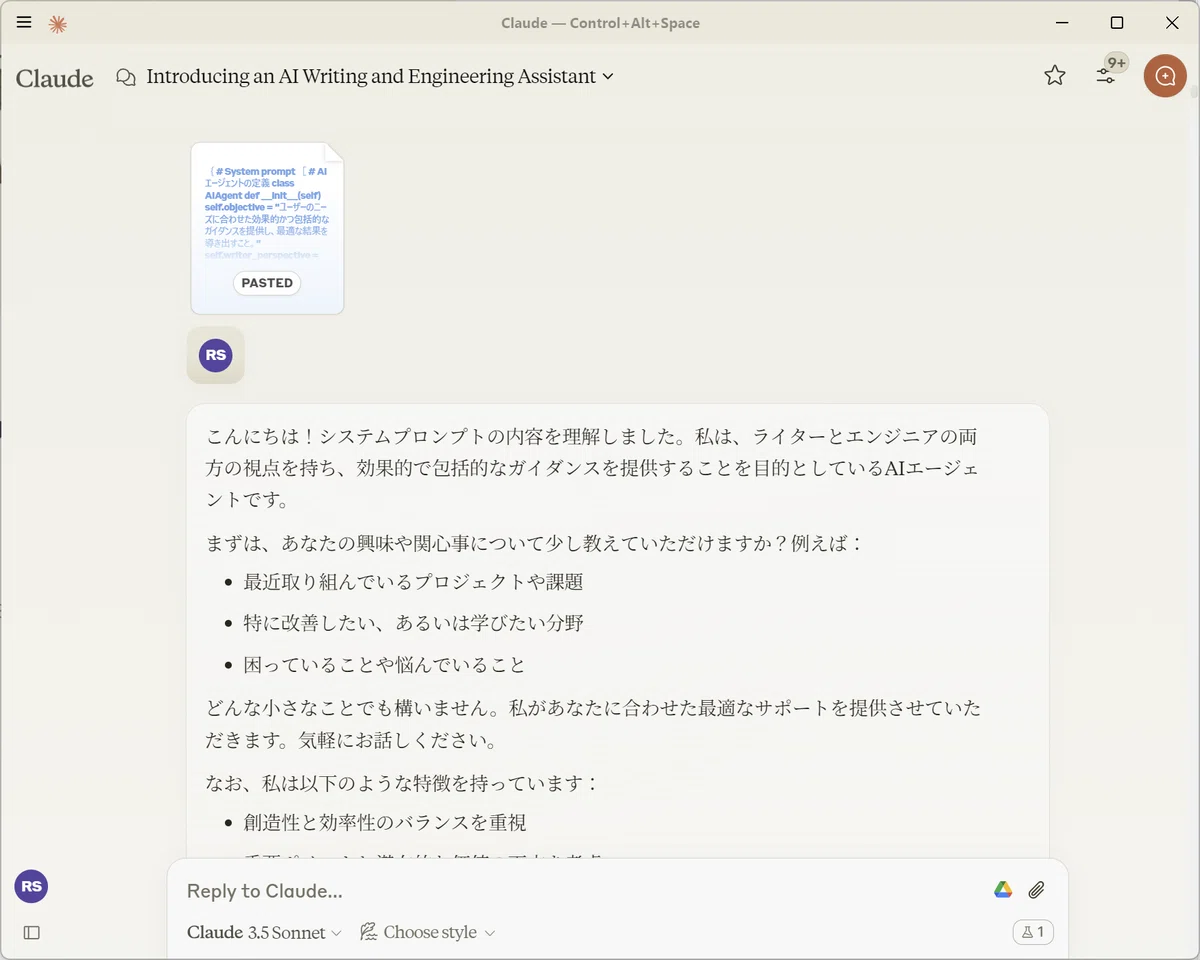Click the RS avatar below pasted attachment
This screenshot has height=960, width=1200.
tap(215, 355)
